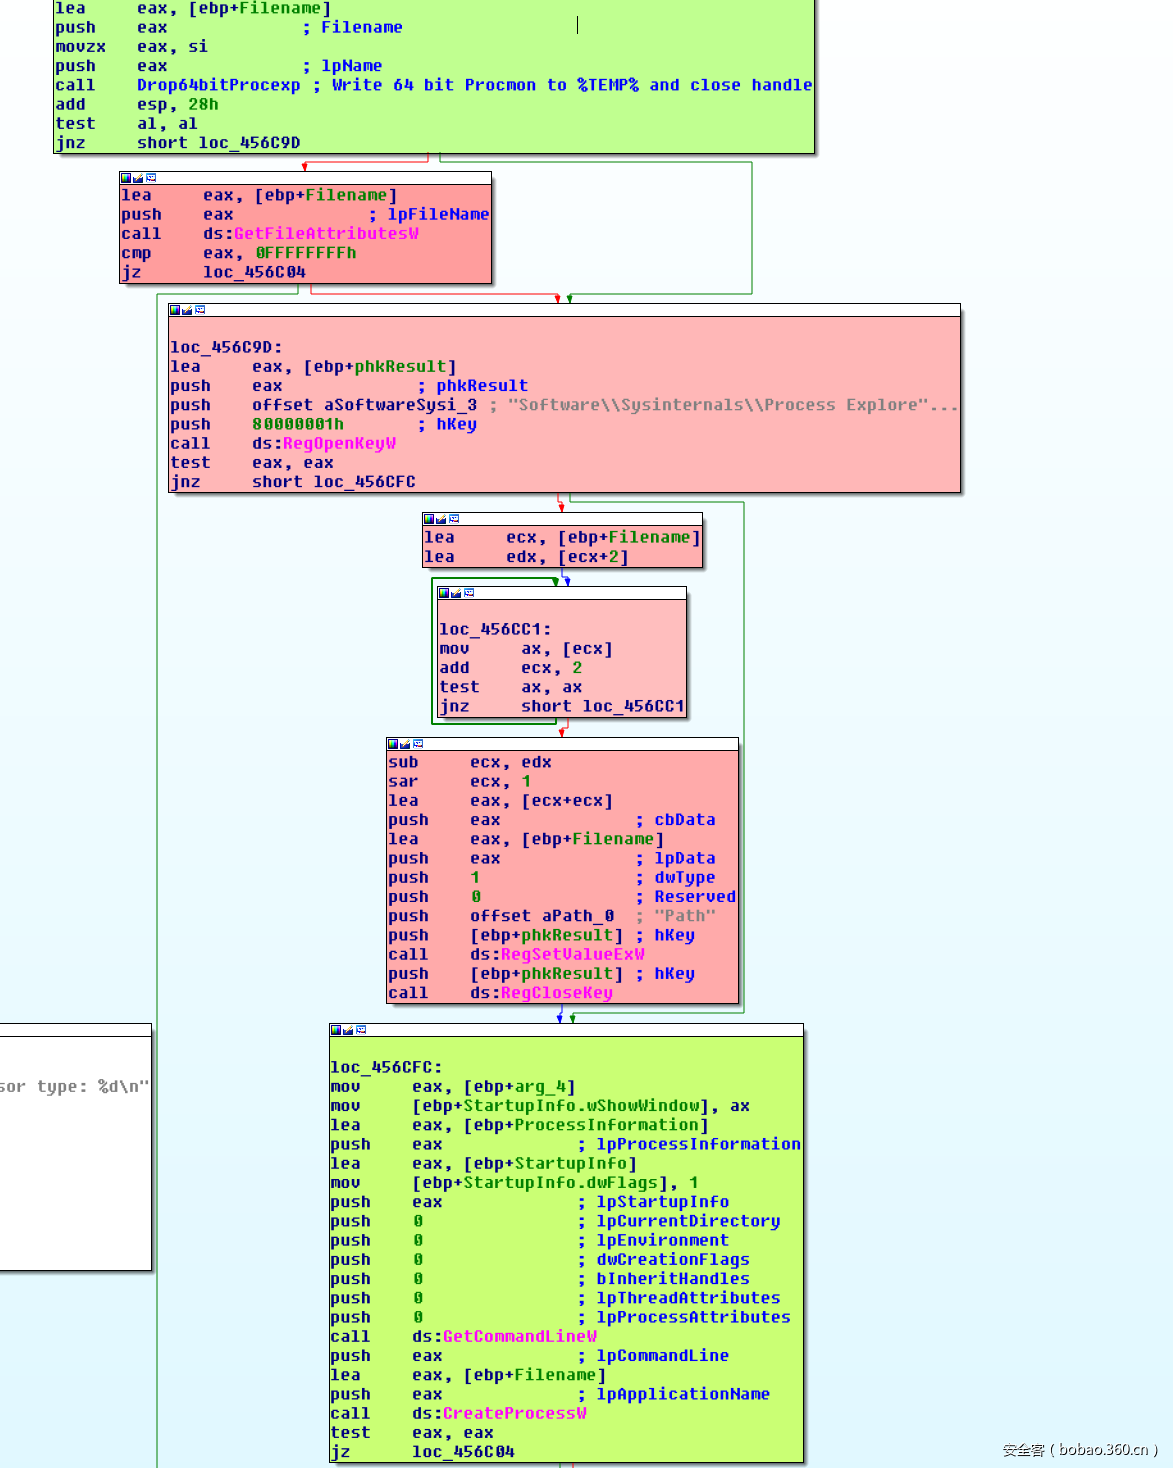
Task: Set node color for the RegSetValueExW block
Action: coord(393,744)
